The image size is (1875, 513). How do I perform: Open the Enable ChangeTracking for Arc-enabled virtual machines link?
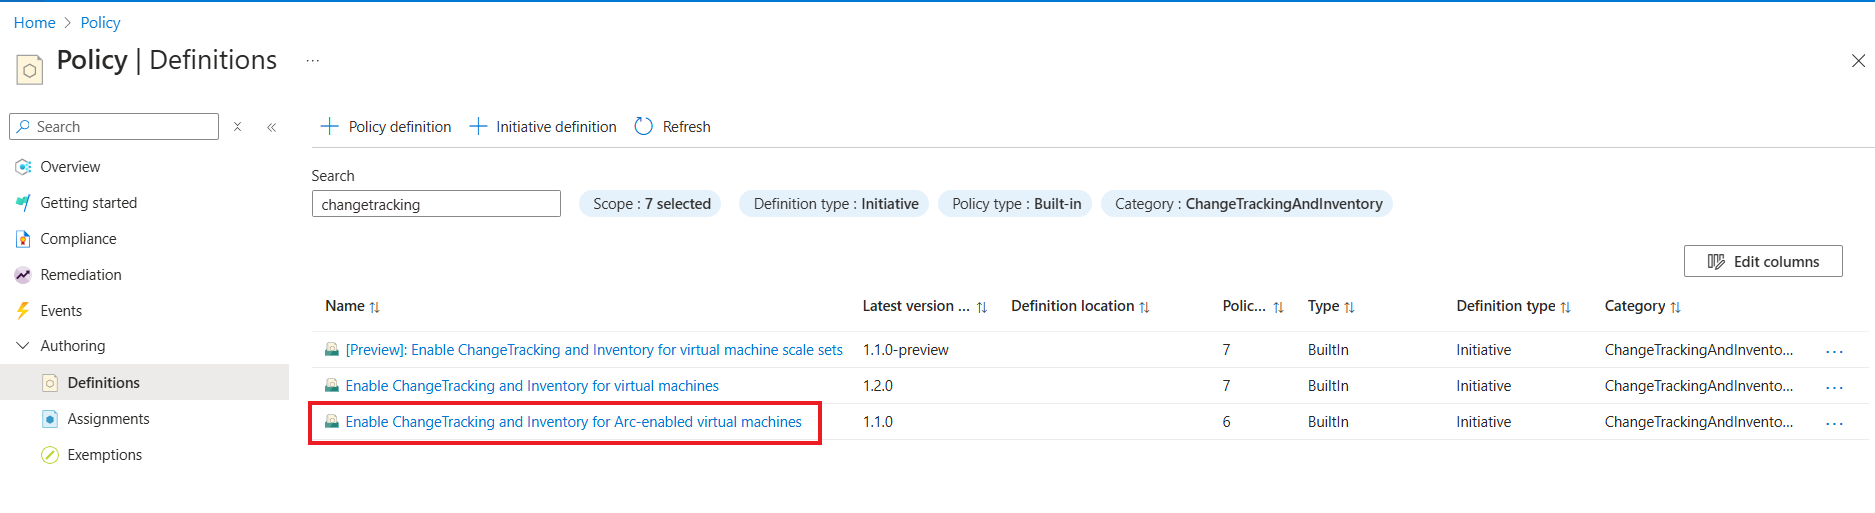click(573, 422)
